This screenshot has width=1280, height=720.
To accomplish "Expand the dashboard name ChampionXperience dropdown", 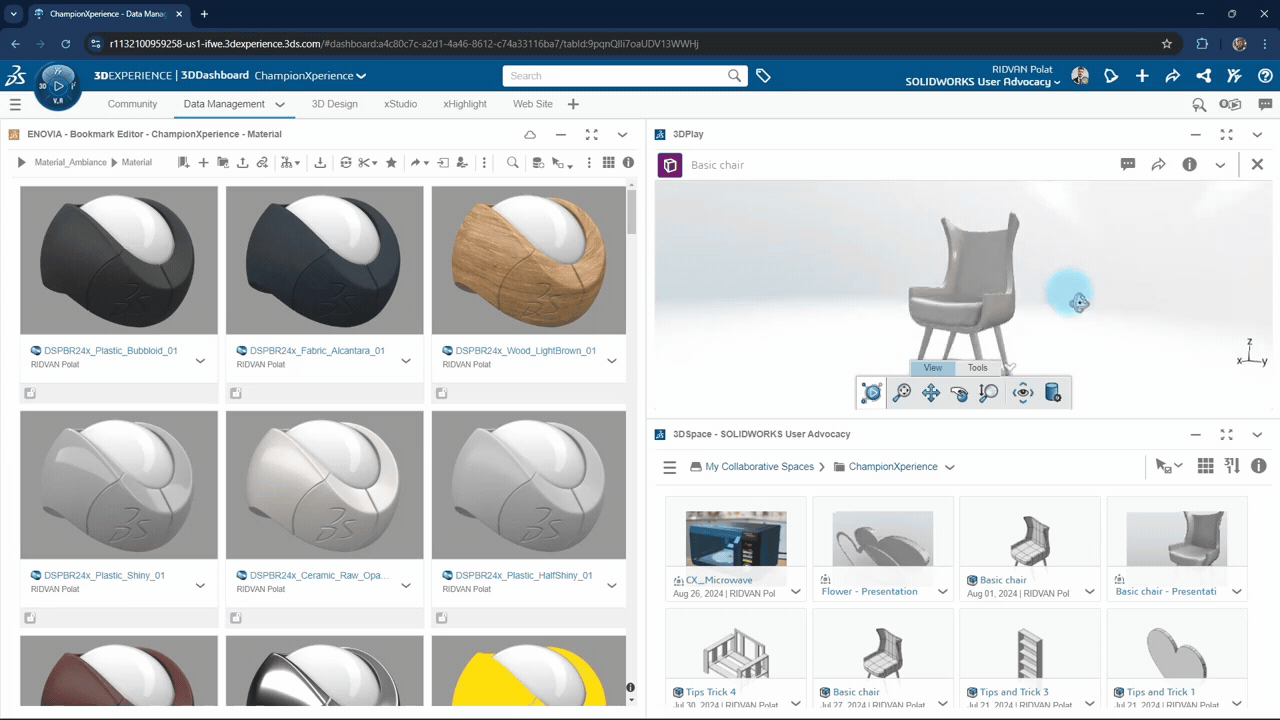I will (361, 76).
